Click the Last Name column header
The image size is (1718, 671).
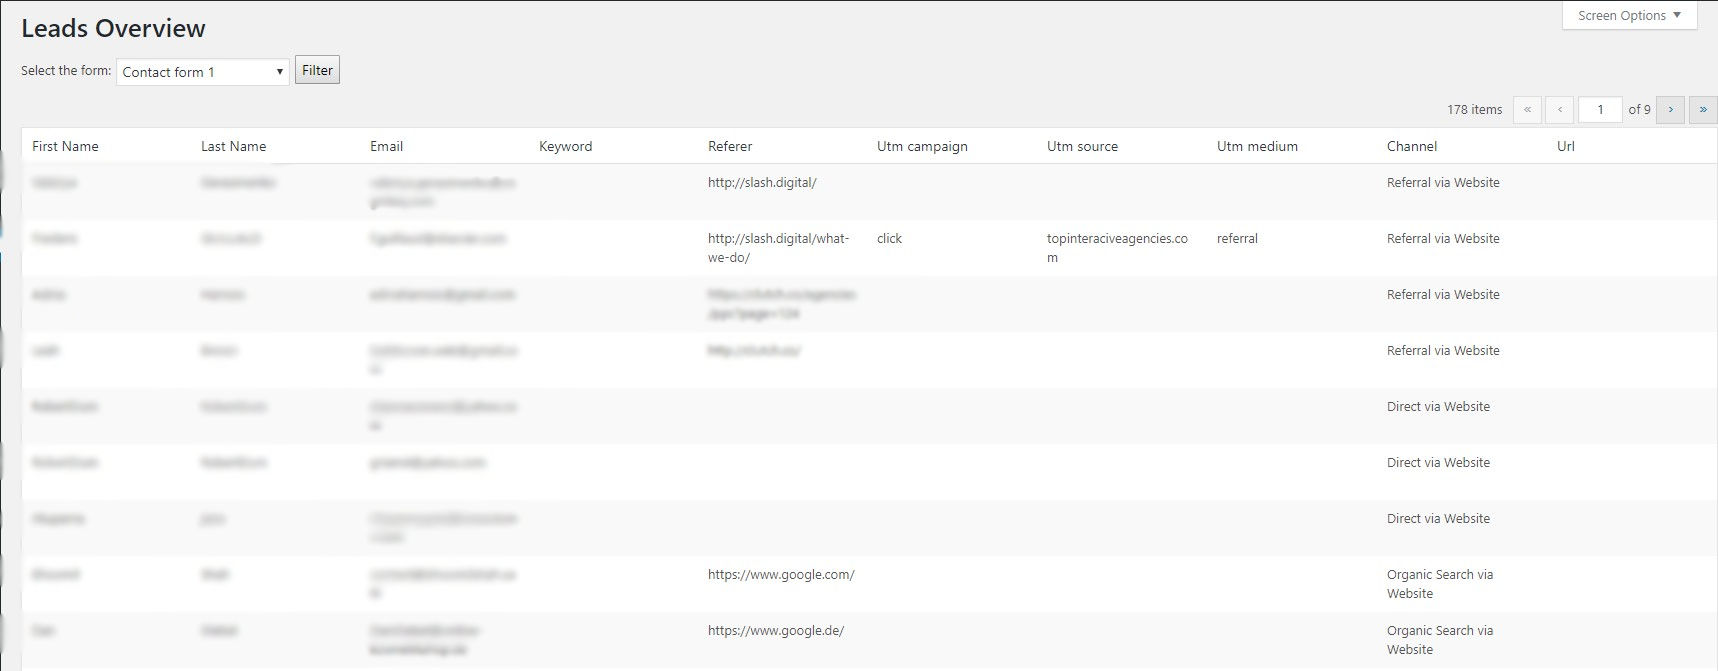233,146
